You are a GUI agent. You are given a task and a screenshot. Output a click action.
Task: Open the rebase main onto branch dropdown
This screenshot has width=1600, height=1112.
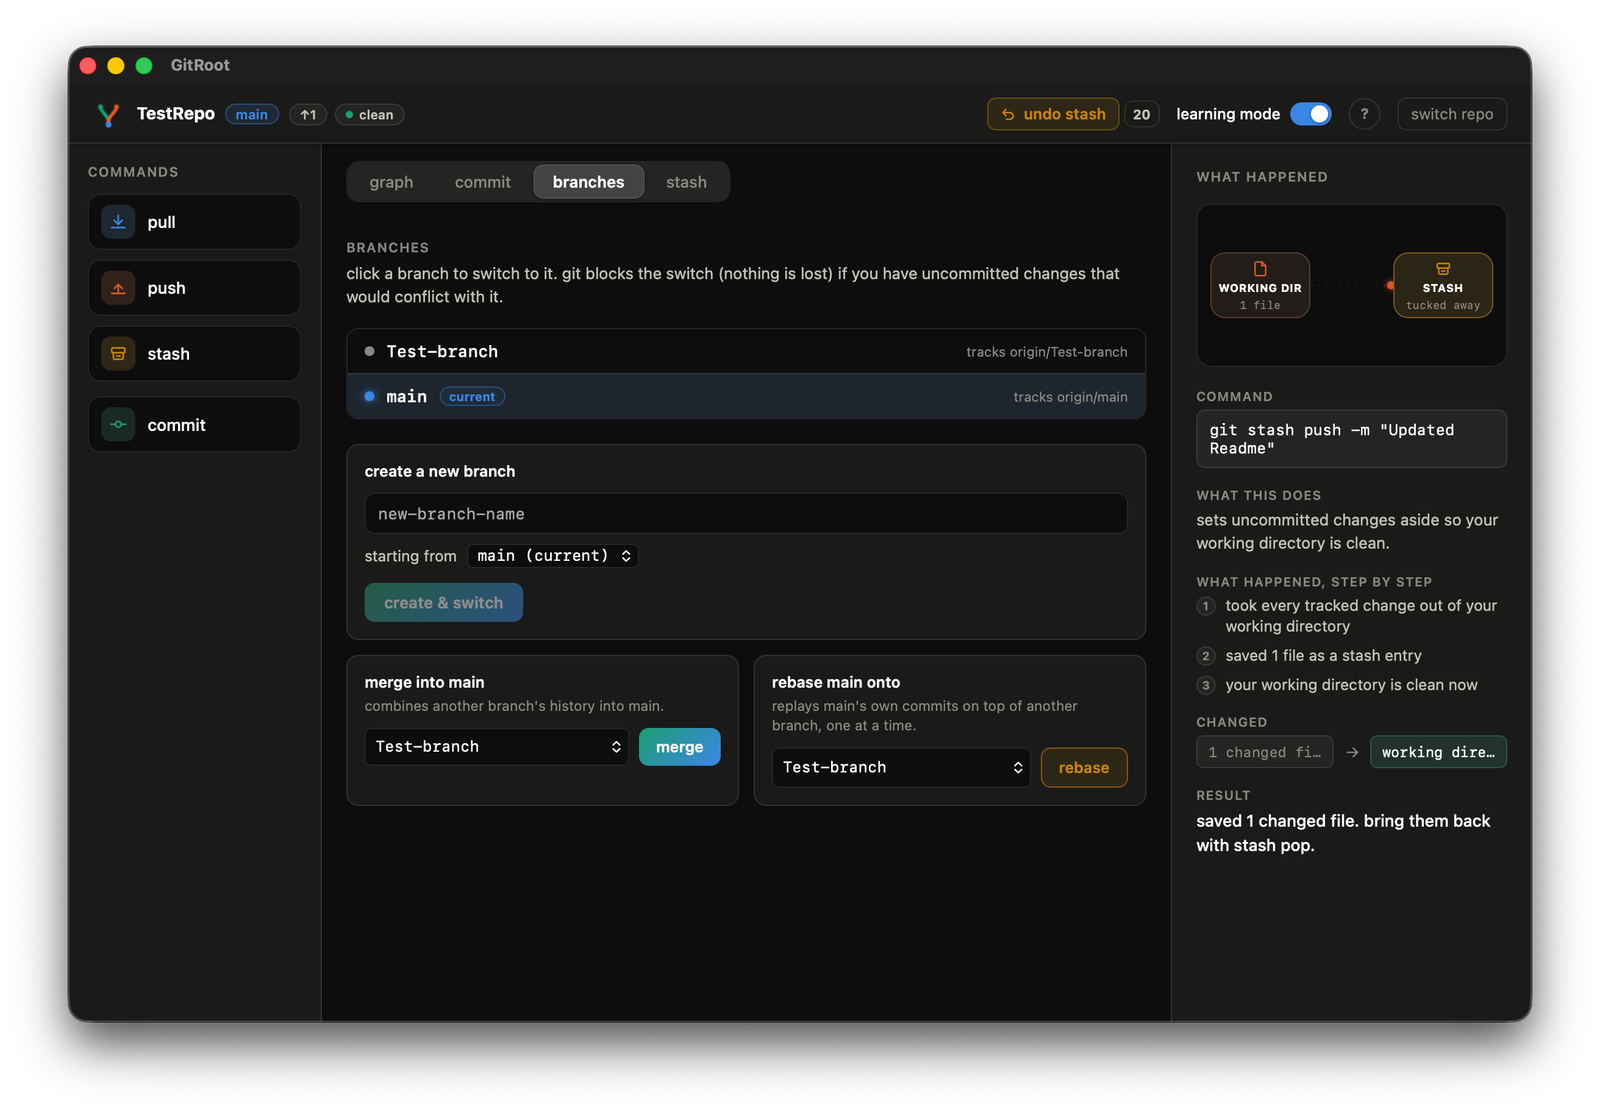coord(901,767)
